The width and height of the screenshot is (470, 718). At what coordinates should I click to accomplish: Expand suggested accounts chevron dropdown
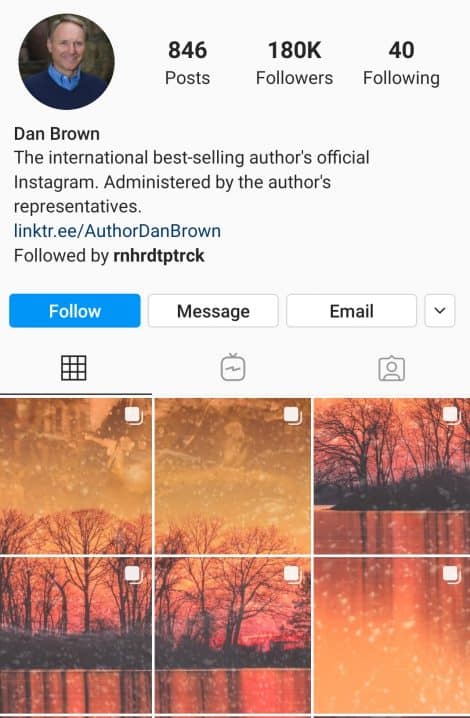point(440,311)
